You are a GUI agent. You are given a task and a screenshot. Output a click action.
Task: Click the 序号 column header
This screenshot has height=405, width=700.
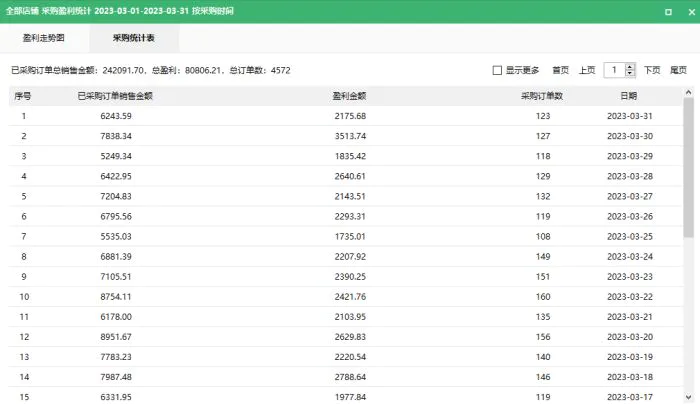click(23, 96)
